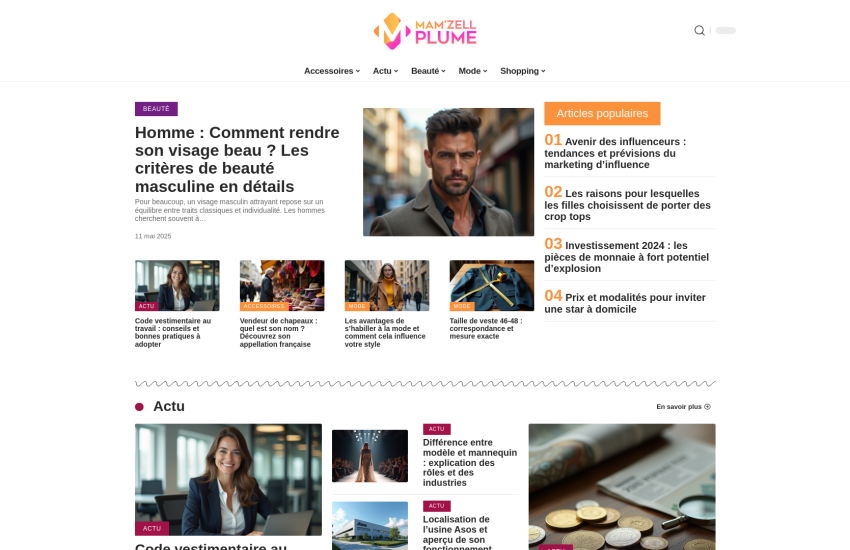The width and height of the screenshot is (850, 550).
Task: Open the article on male facial beauty criteria
Action: pos(237,159)
